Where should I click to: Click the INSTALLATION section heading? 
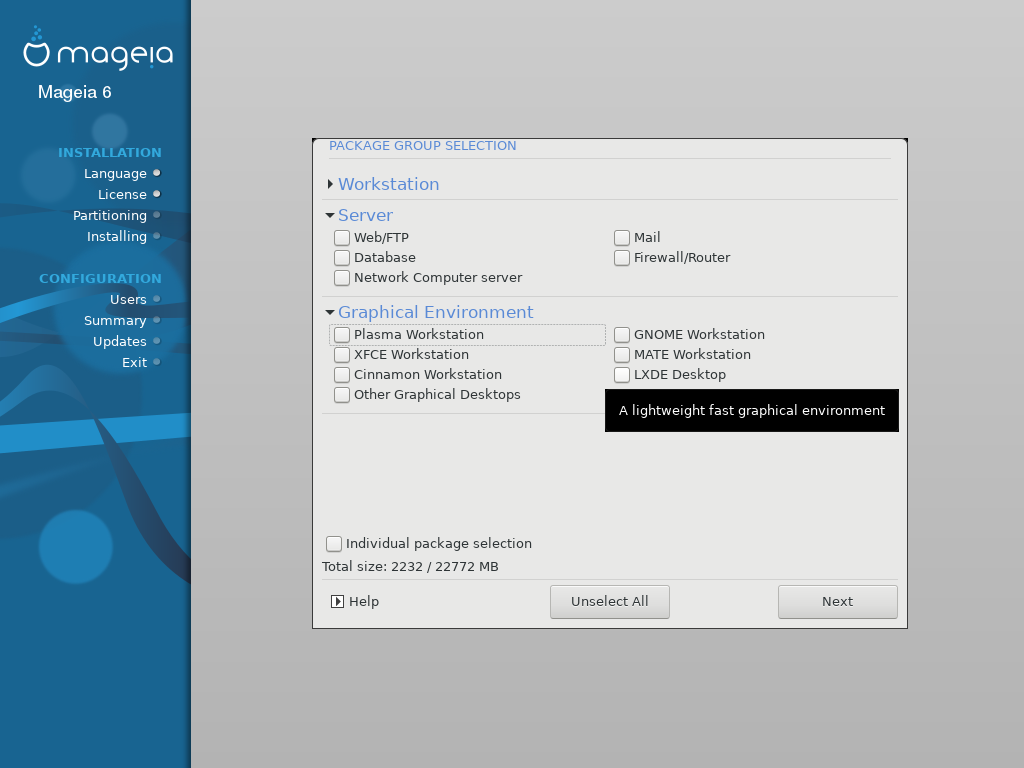(110, 153)
